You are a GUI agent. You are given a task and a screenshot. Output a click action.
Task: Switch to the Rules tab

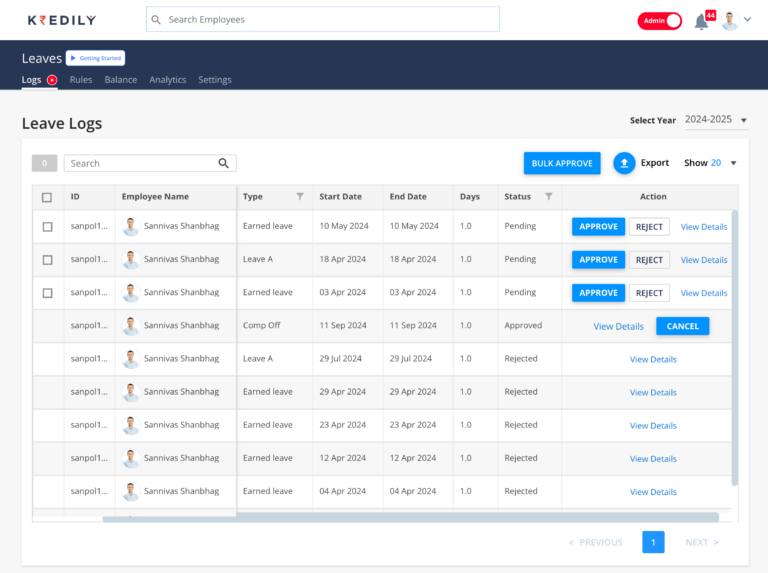point(81,80)
